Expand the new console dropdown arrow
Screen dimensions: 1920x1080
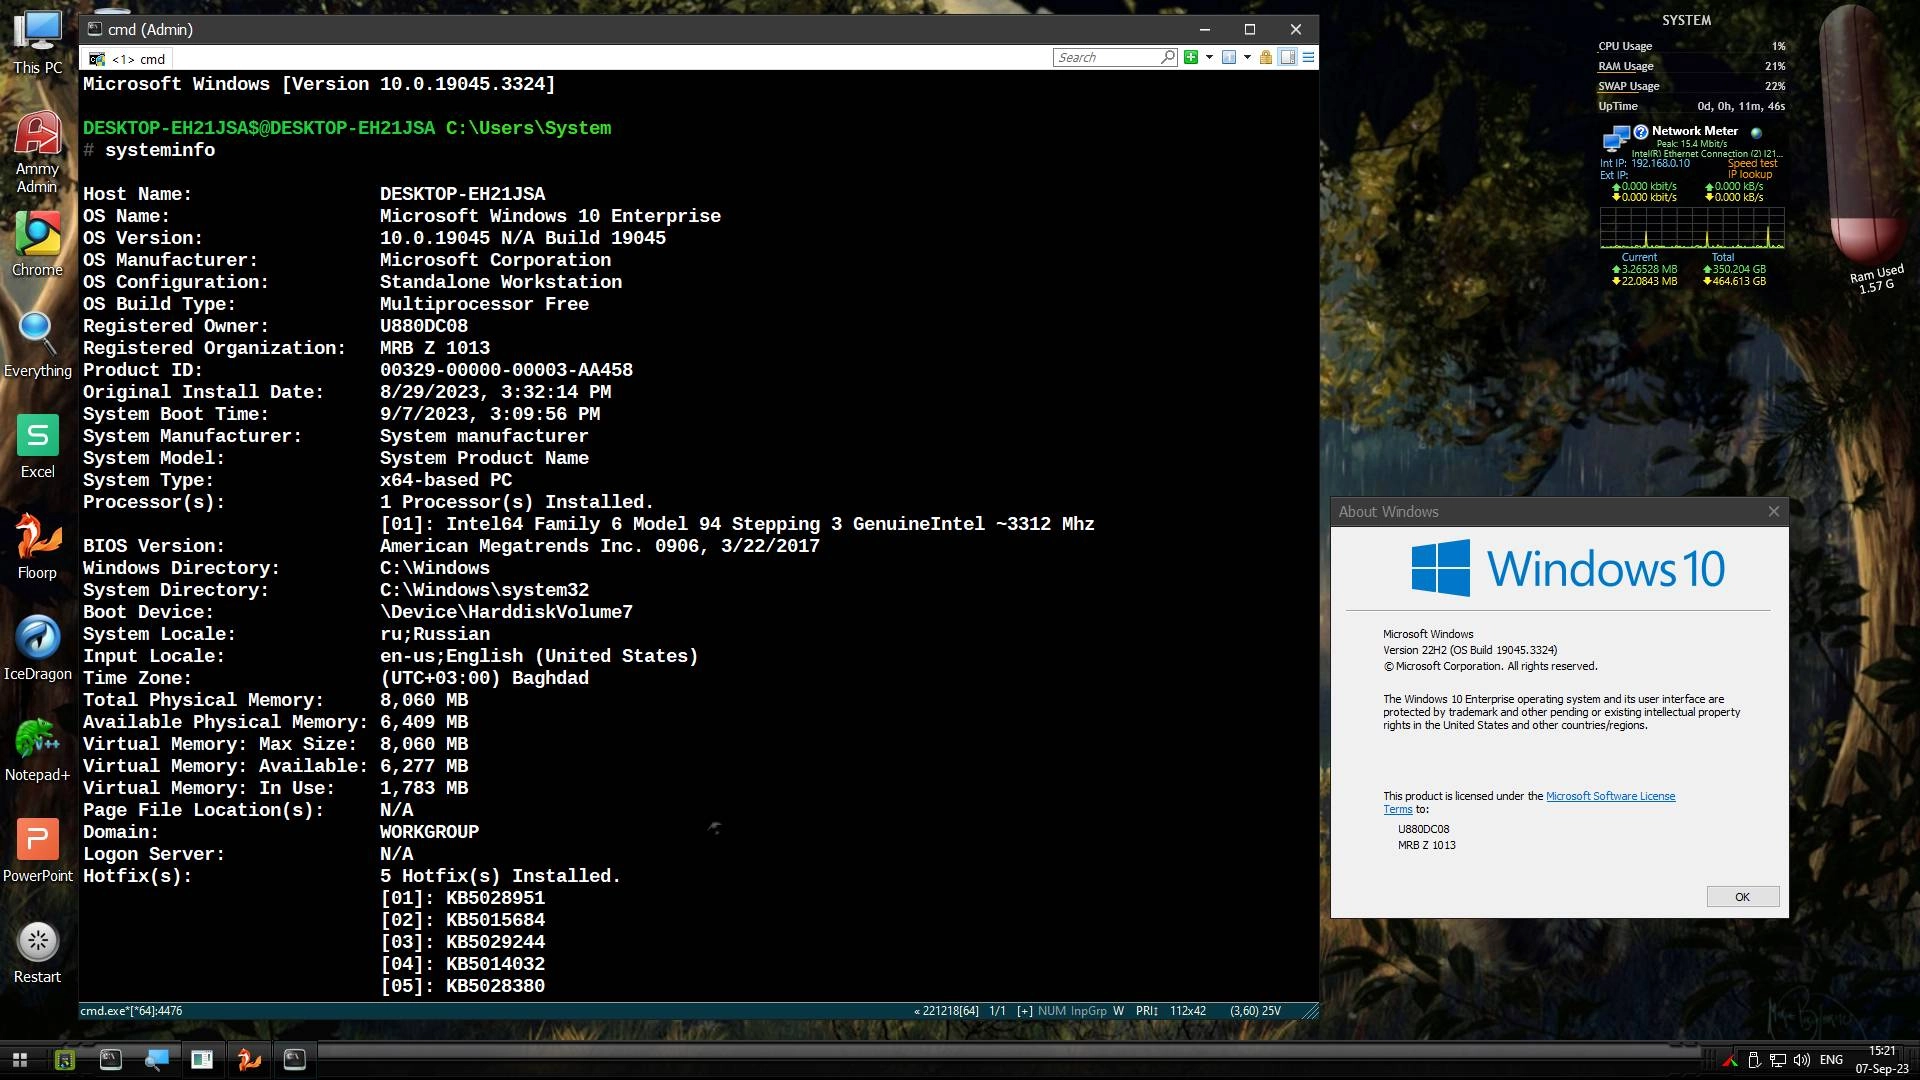1209,57
